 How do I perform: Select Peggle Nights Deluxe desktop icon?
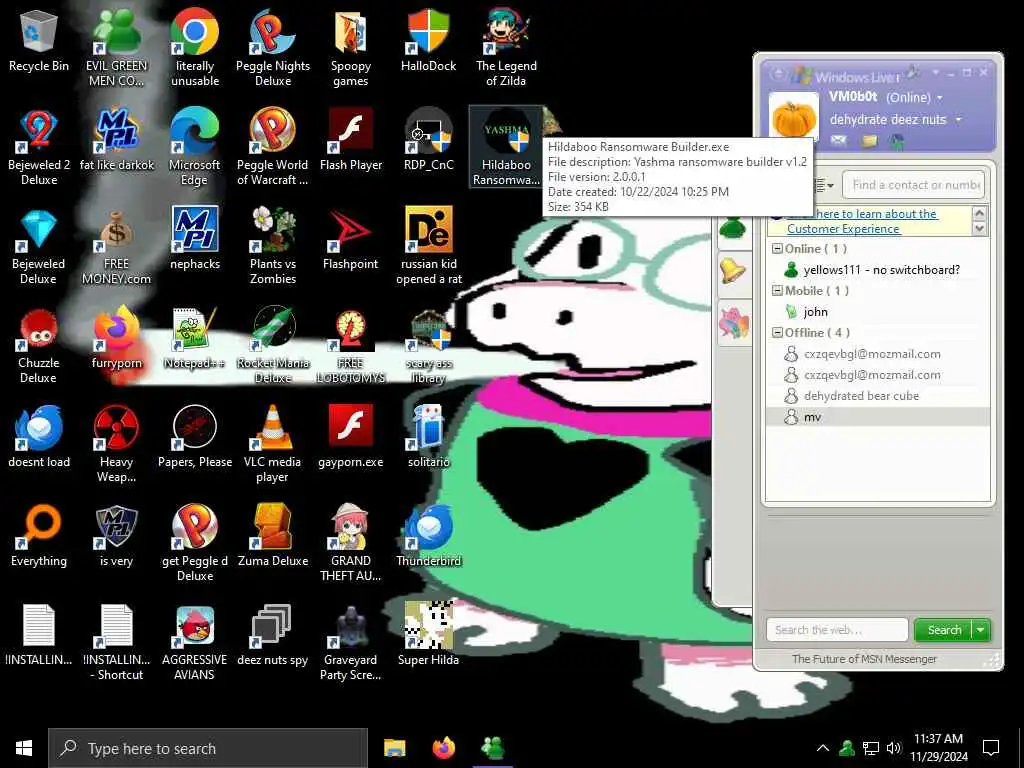click(x=273, y=47)
